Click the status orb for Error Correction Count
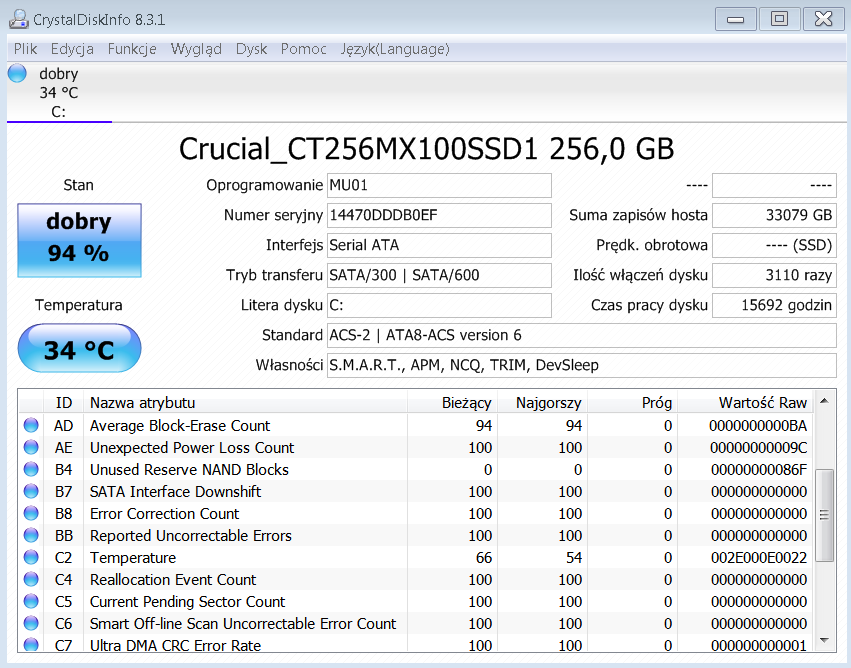The width and height of the screenshot is (851, 668). pyautogui.click(x=31, y=513)
